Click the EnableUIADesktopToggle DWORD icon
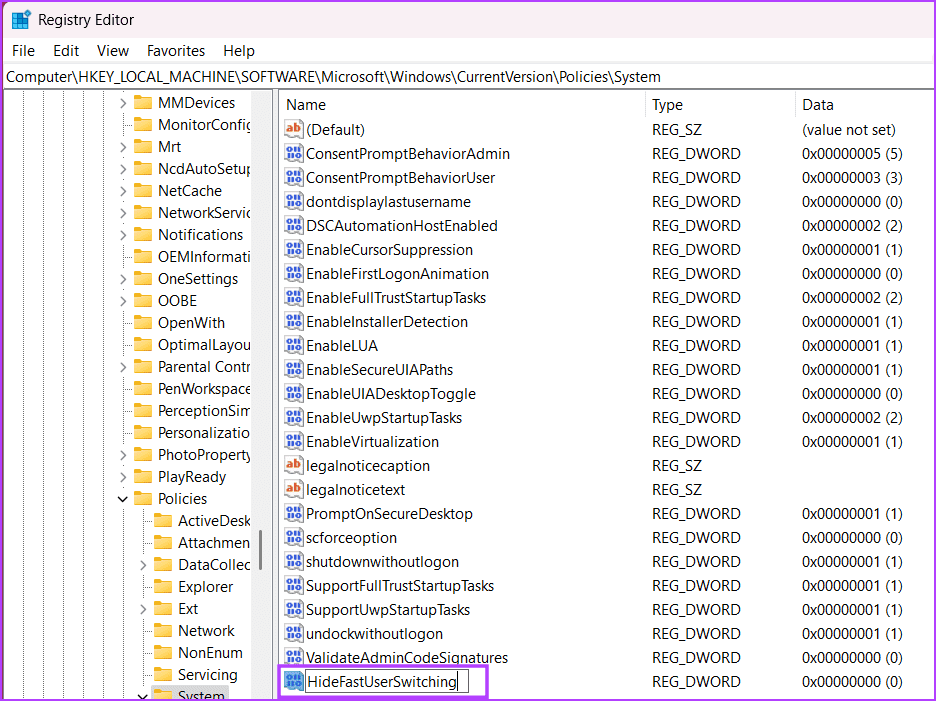The height and width of the screenshot is (701, 936). 293,393
